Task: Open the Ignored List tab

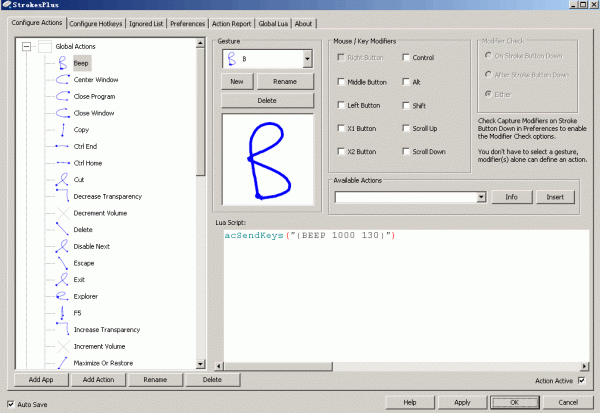Action: pos(146,24)
